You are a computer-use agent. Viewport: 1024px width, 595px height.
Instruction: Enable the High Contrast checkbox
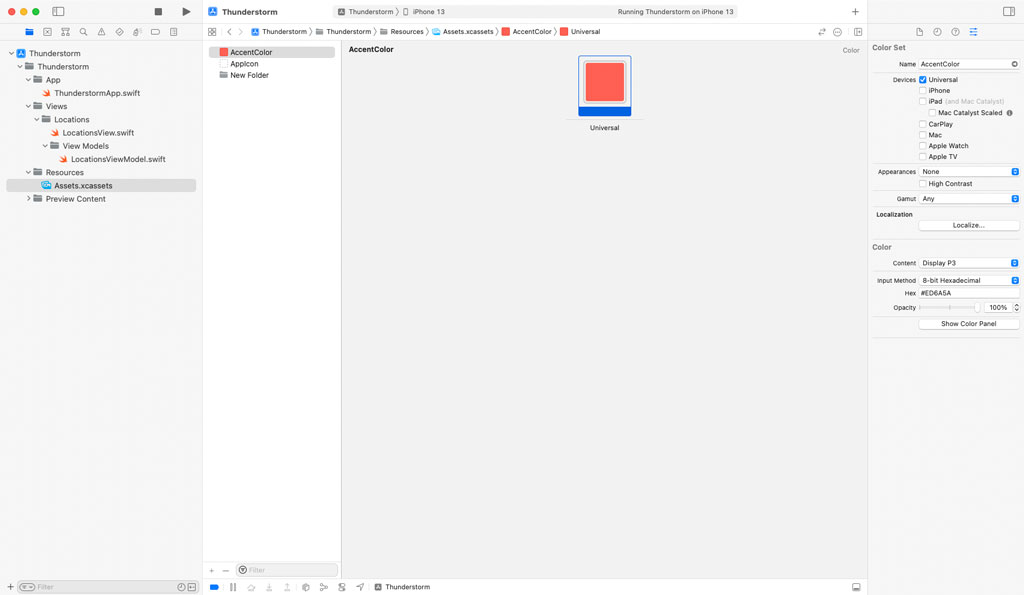click(x=923, y=184)
